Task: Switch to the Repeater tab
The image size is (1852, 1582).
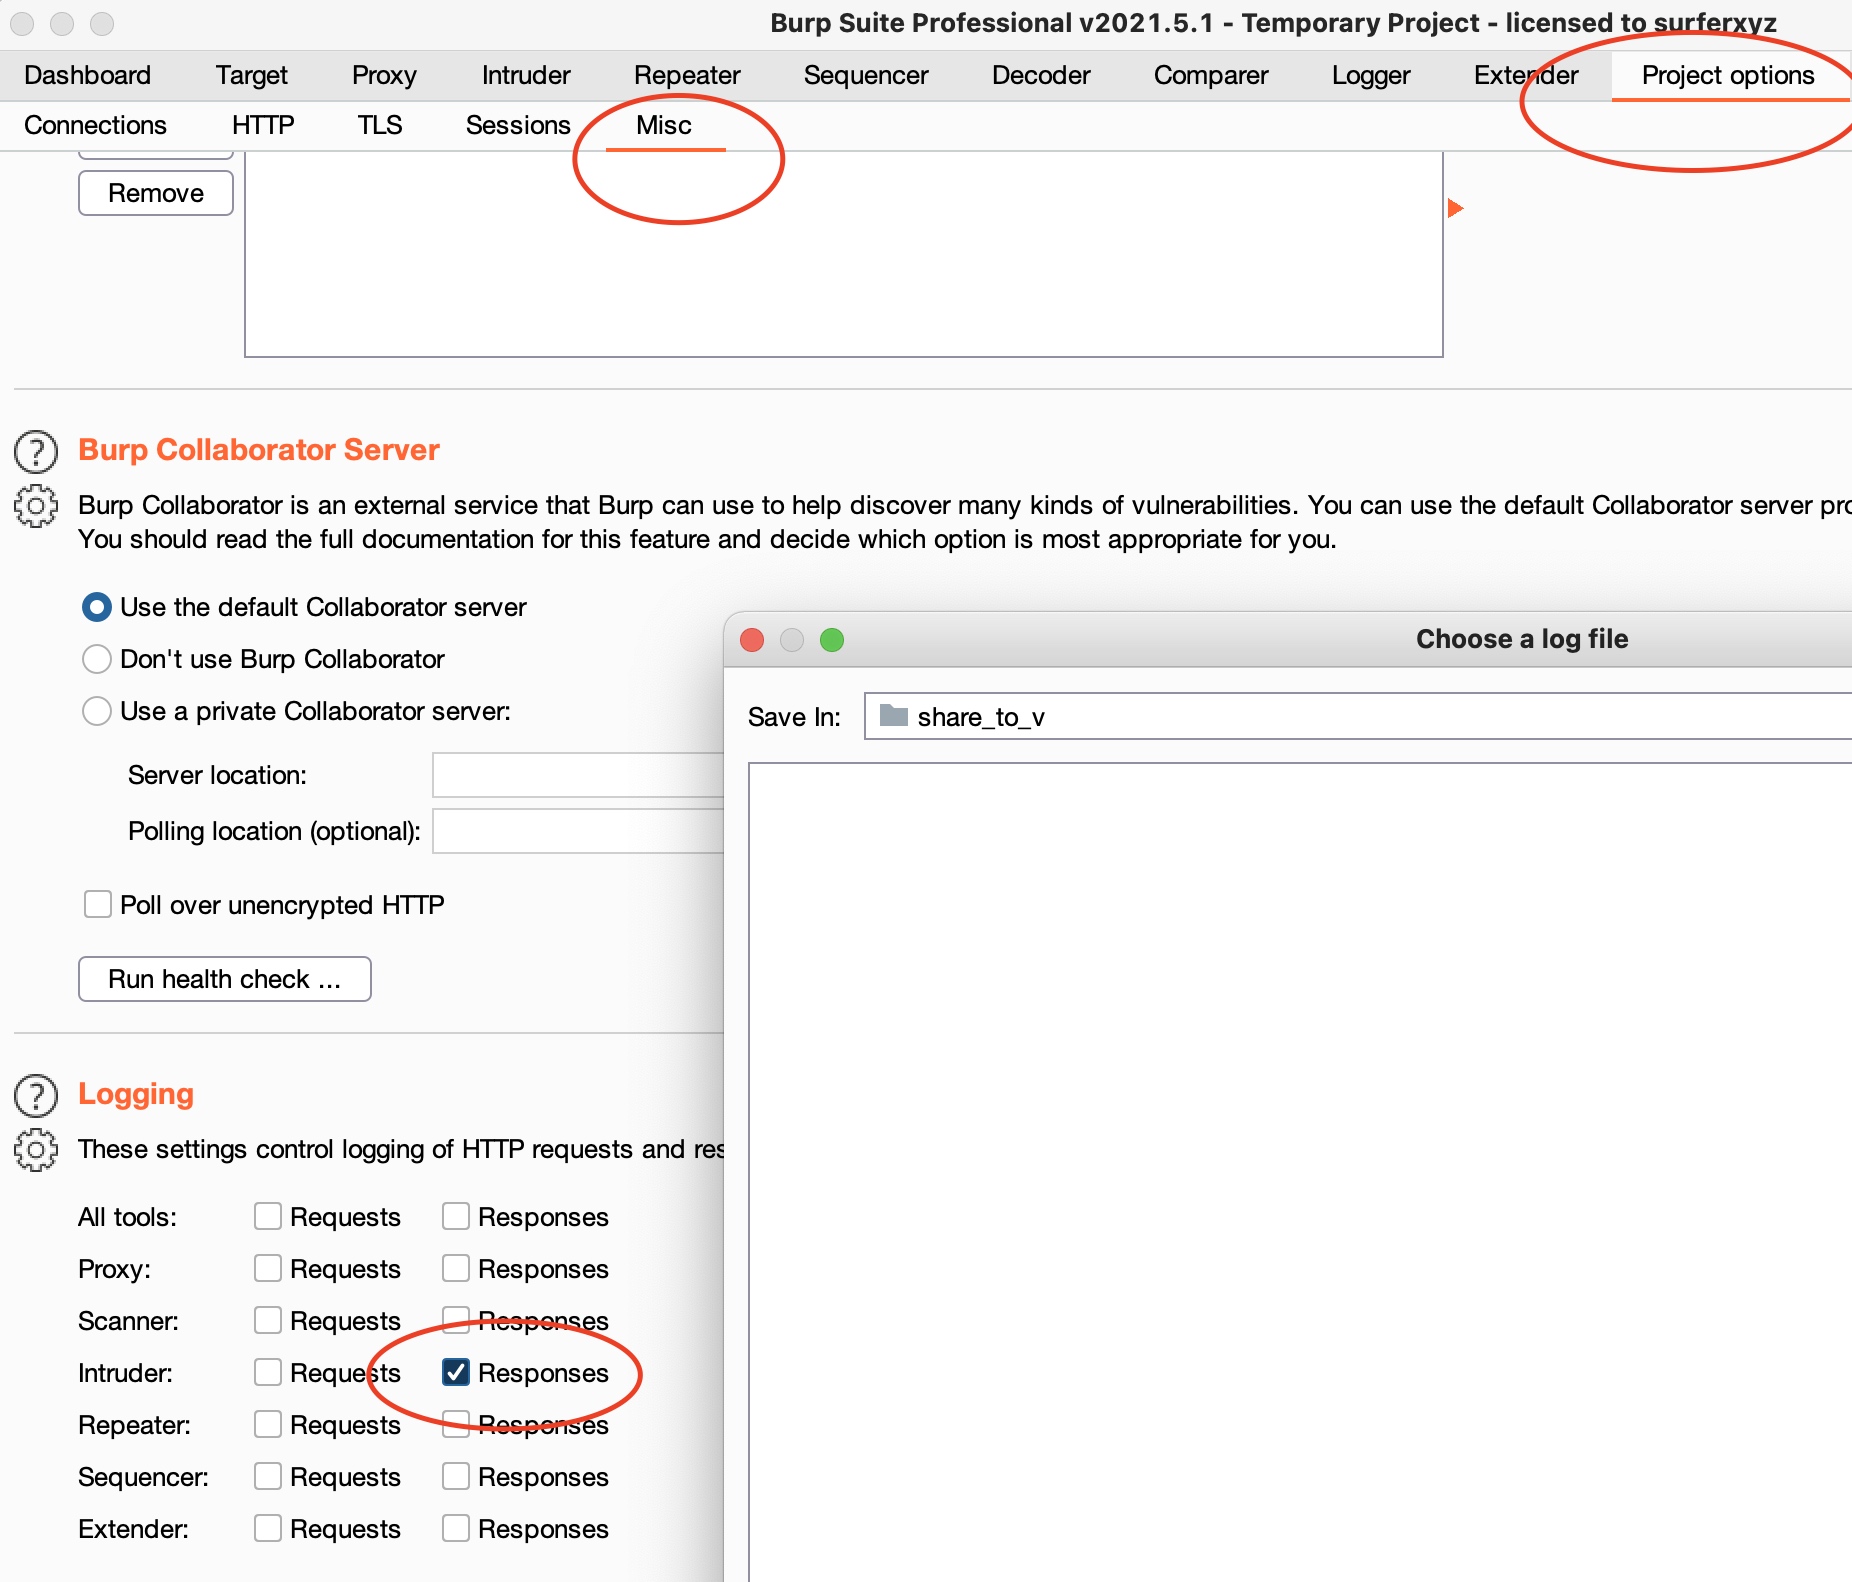Action: [687, 75]
